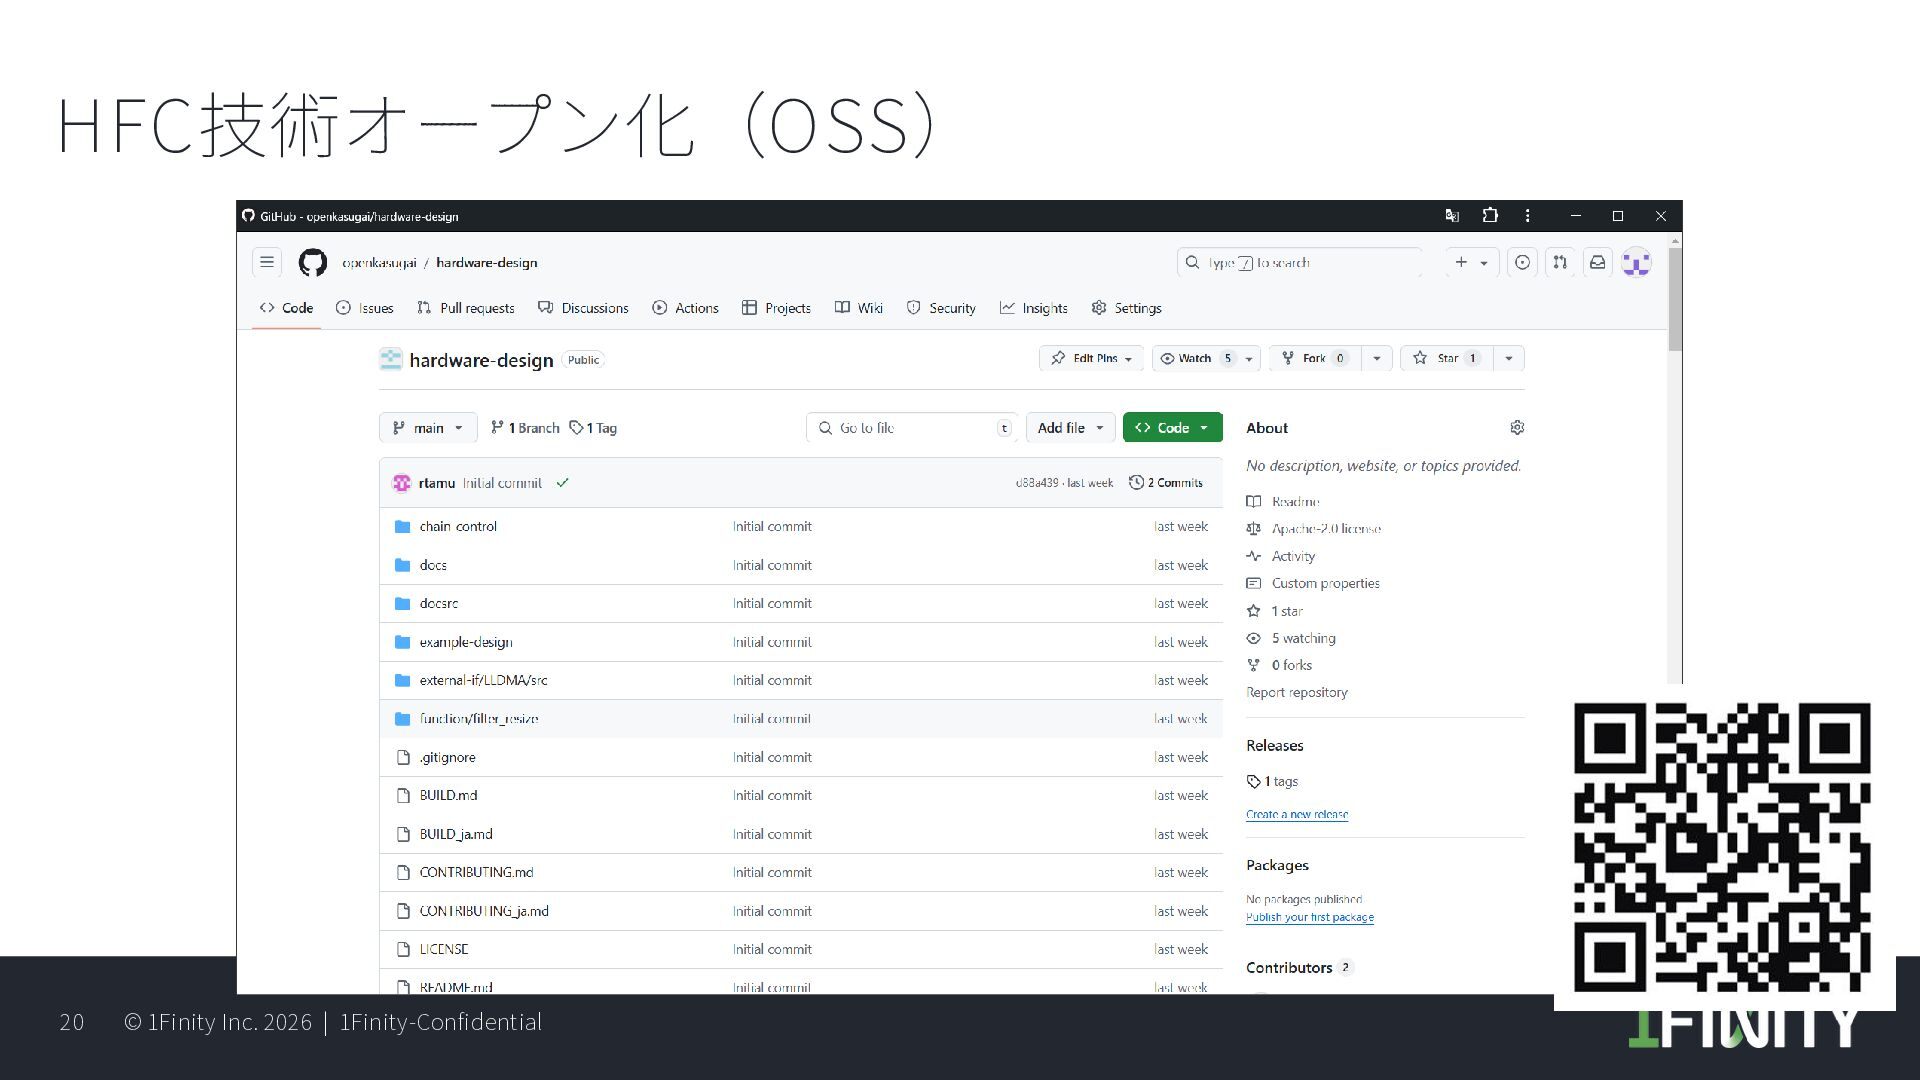The image size is (1920, 1080).
Task: Open the pull requests header icon
Action: pos(1560,262)
